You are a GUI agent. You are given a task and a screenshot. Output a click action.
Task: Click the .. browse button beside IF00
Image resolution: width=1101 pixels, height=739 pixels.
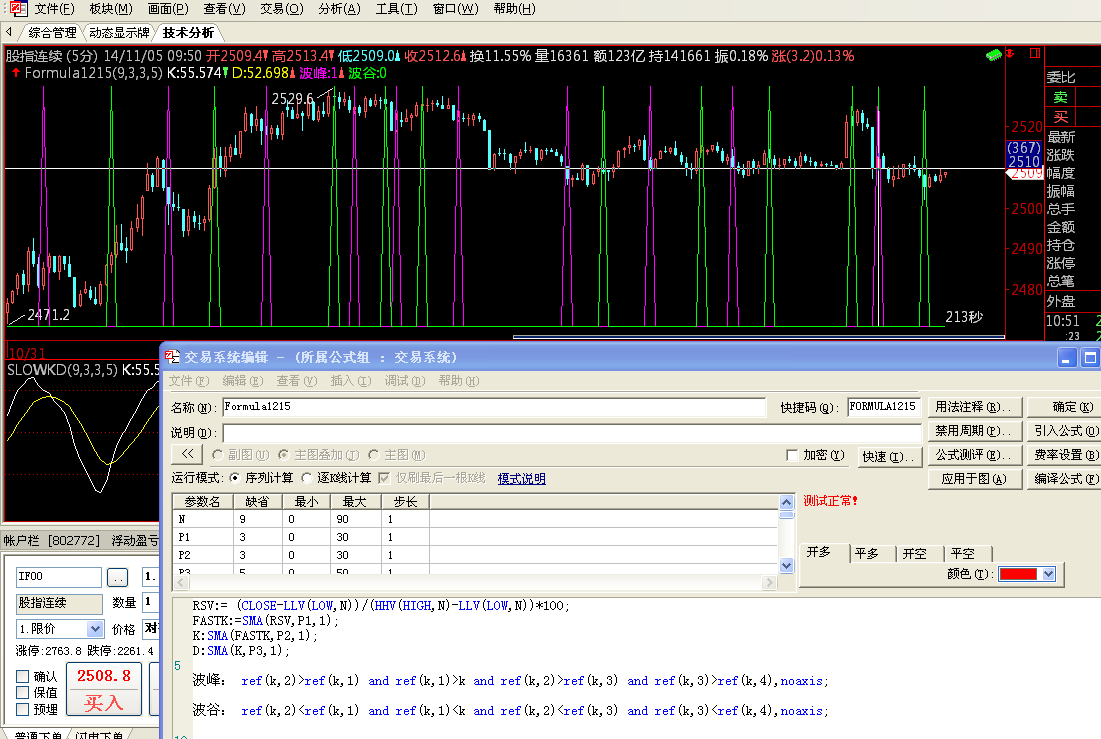[x=117, y=577]
